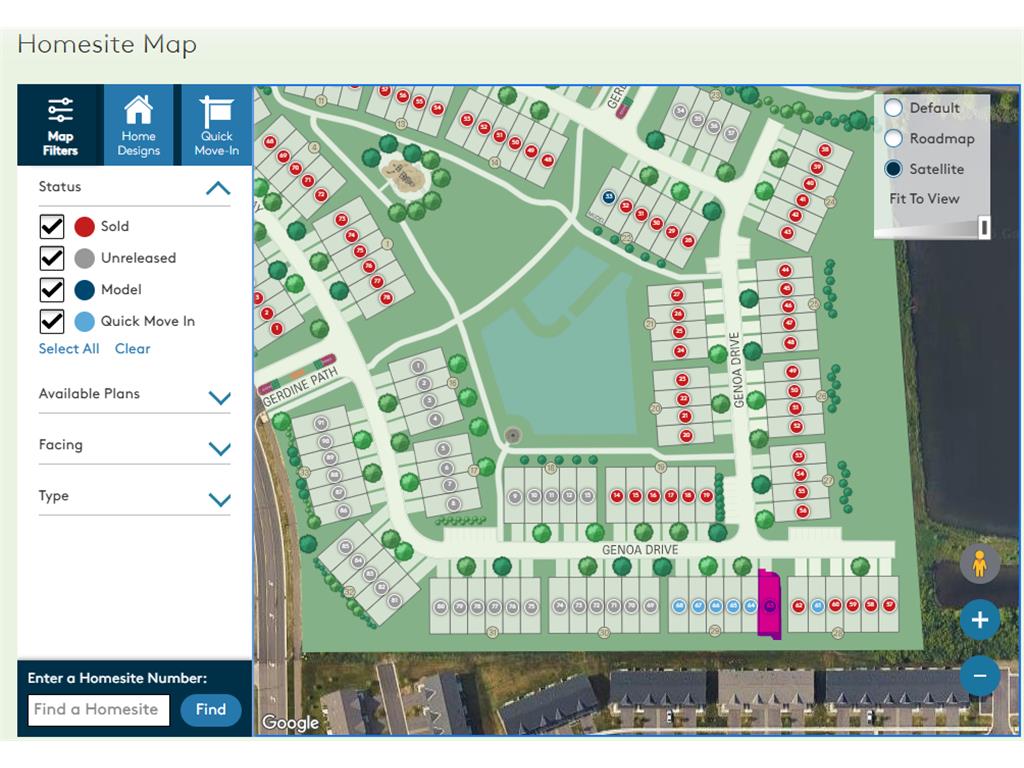Click the Clear filters link
This screenshot has height=768, width=1024.
click(x=133, y=349)
